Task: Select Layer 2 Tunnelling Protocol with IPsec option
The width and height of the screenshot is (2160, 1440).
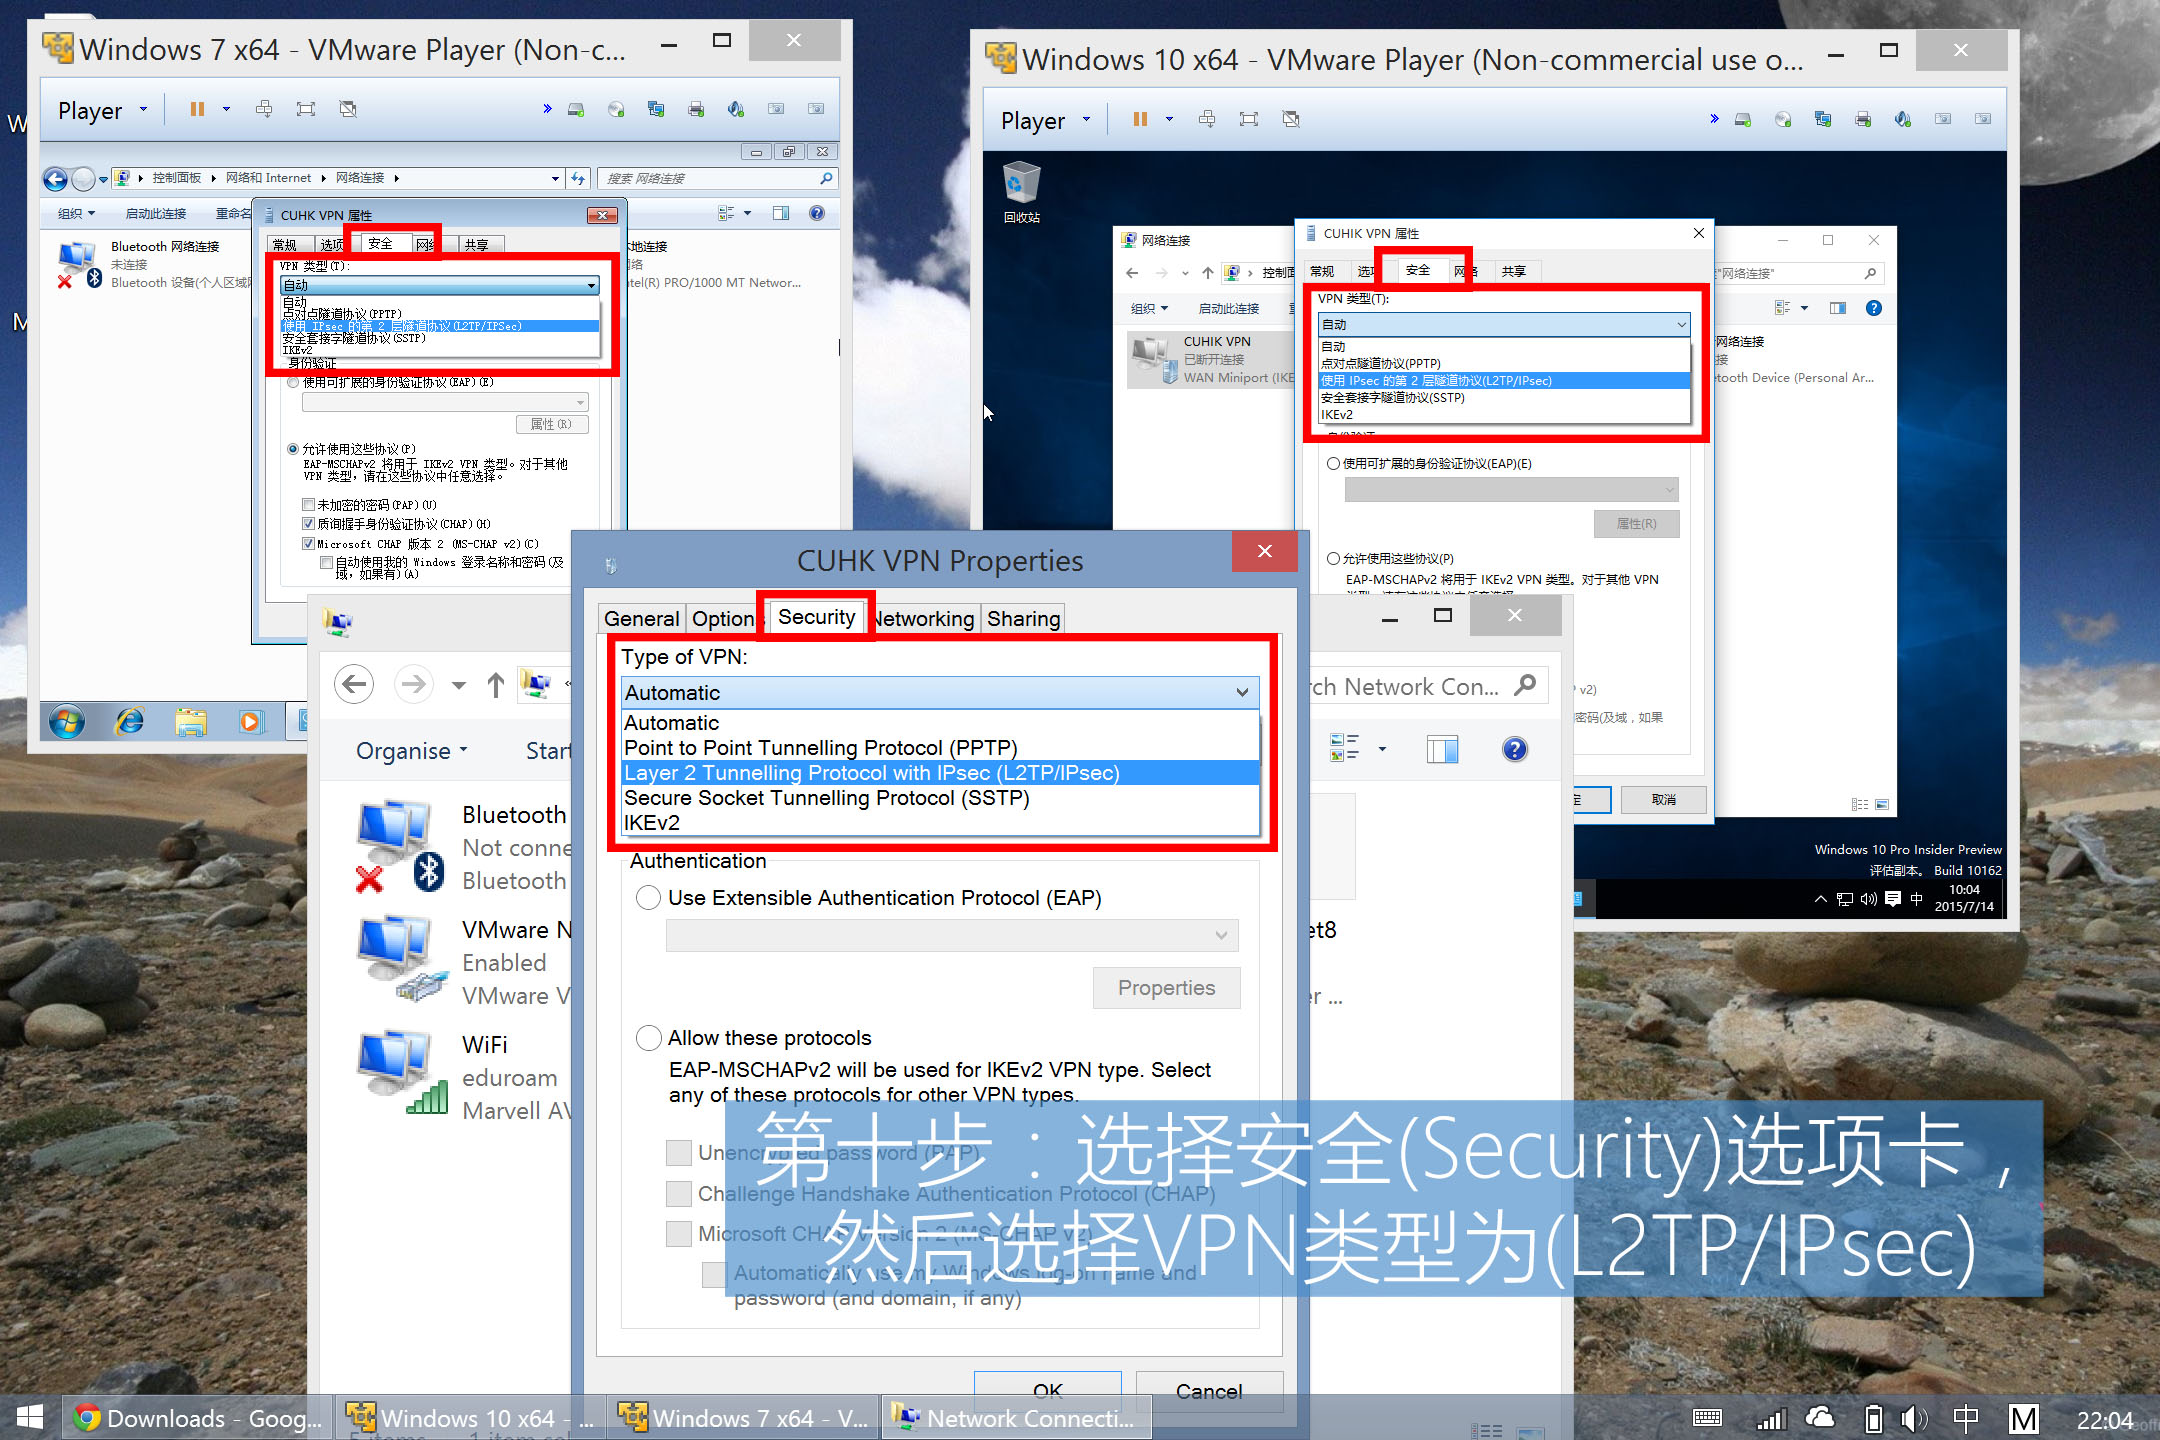Action: 940,773
